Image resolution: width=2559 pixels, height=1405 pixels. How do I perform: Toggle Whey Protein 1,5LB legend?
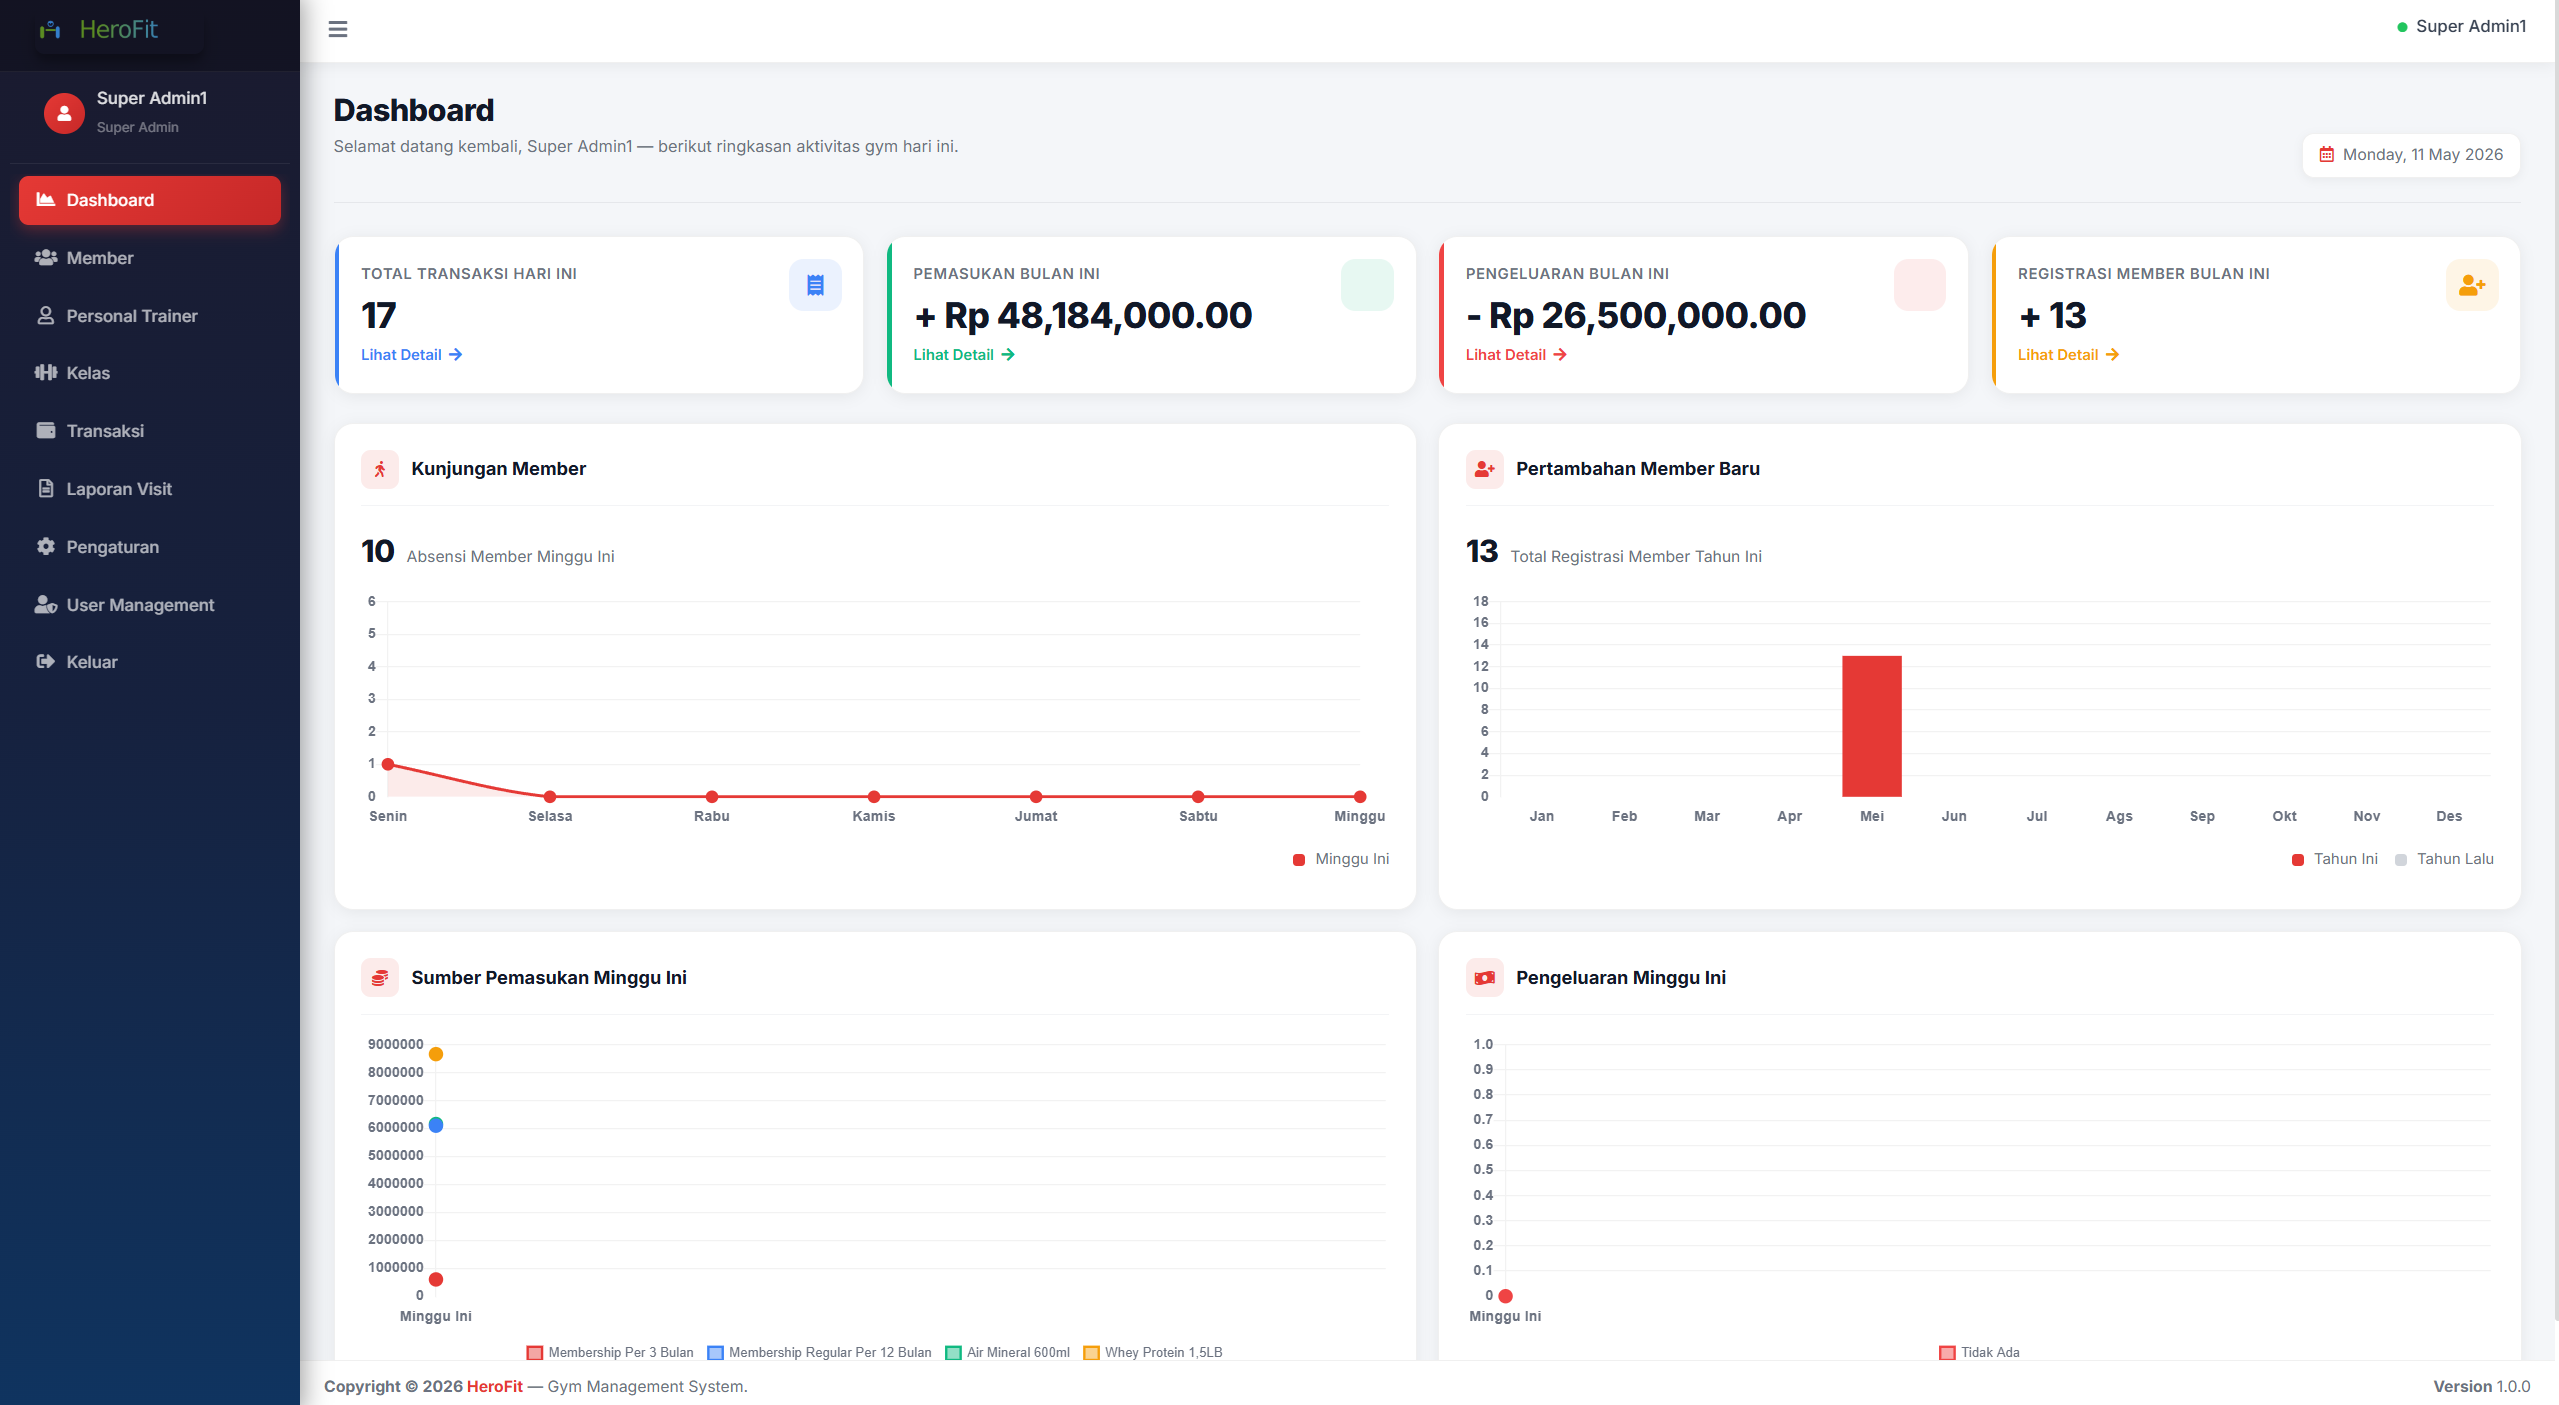tap(1153, 1352)
